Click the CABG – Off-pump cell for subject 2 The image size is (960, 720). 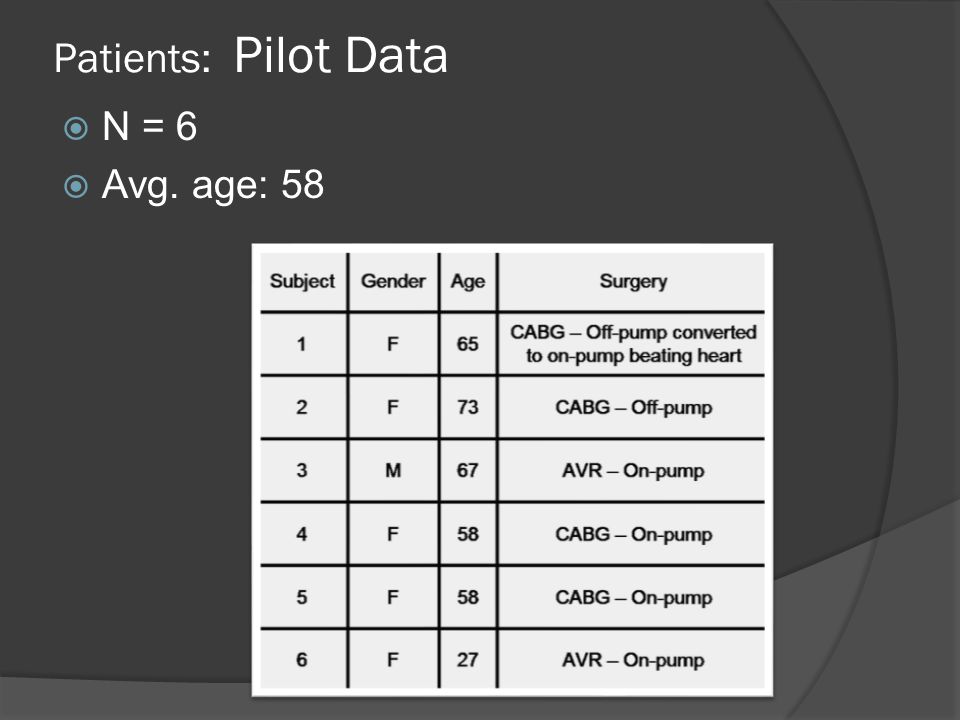click(x=632, y=407)
